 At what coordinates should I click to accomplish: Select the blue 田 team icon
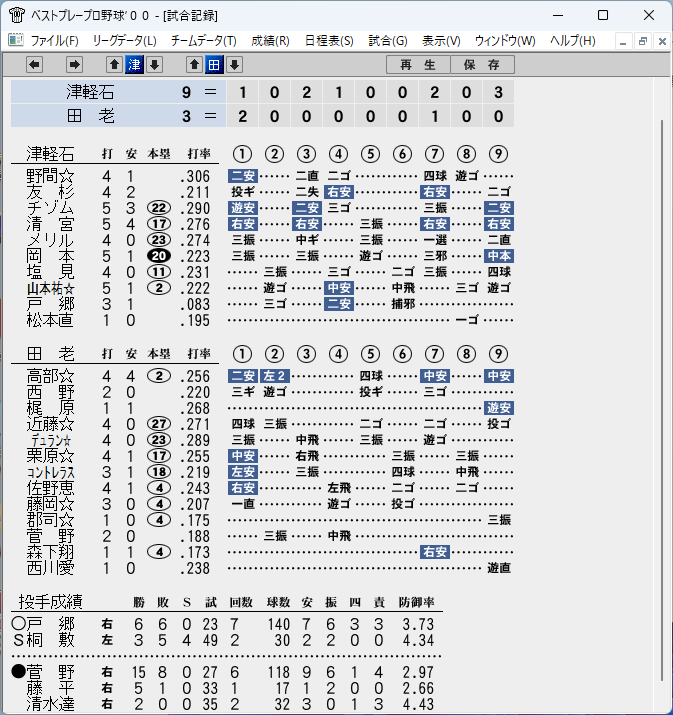tap(214, 65)
